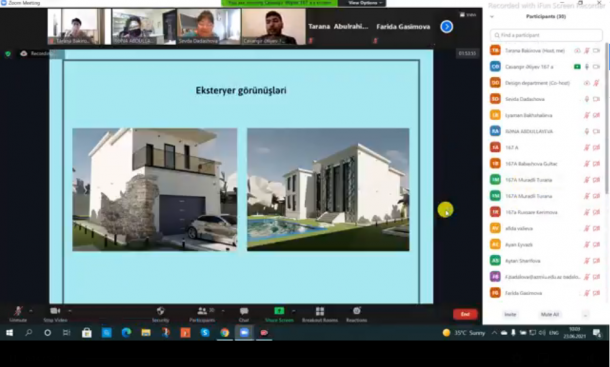Collapse the Participants panel chevron
This screenshot has height=367, width=610.
tap(492, 17)
